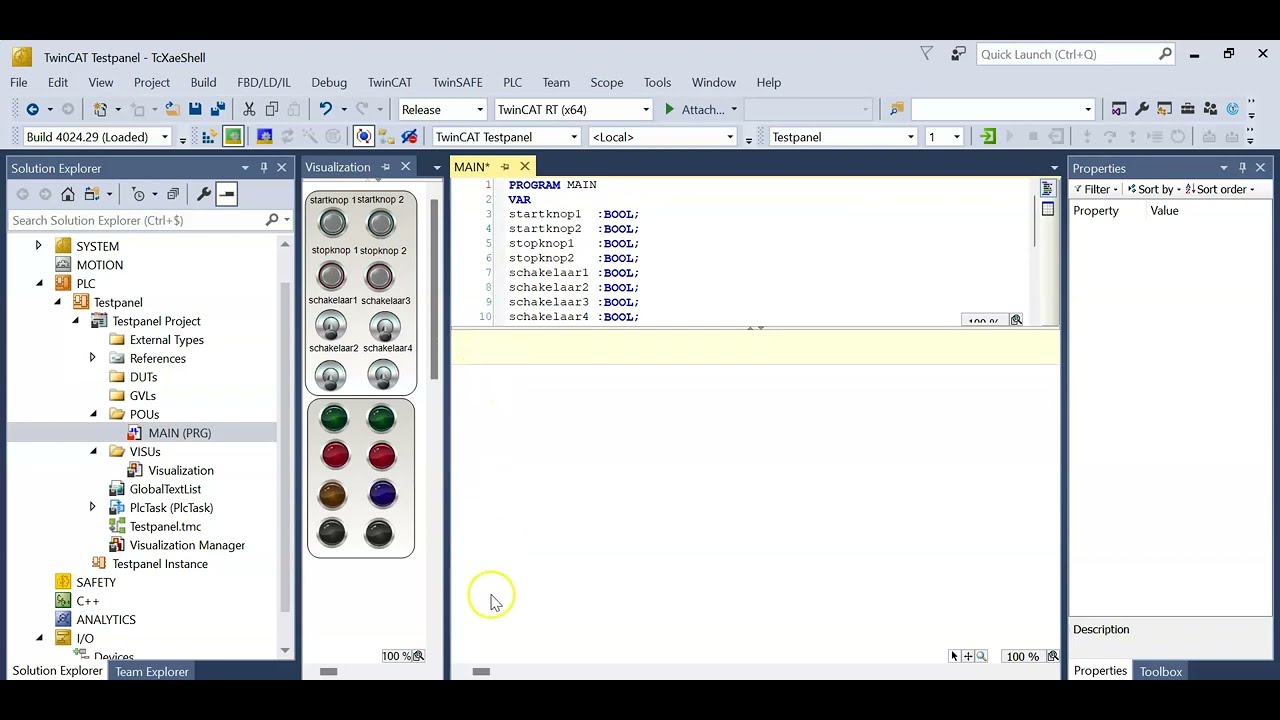
Task: Toggle the schakelaar1 switch in Visualization
Action: [331, 326]
